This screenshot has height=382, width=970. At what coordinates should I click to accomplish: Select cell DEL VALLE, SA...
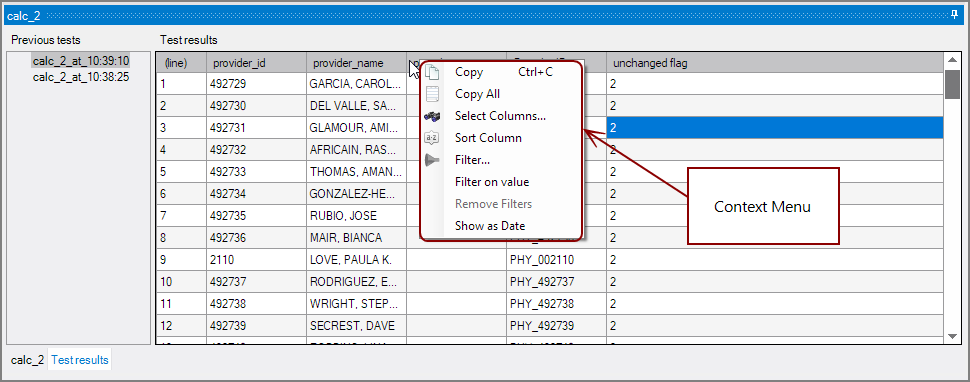click(356, 106)
